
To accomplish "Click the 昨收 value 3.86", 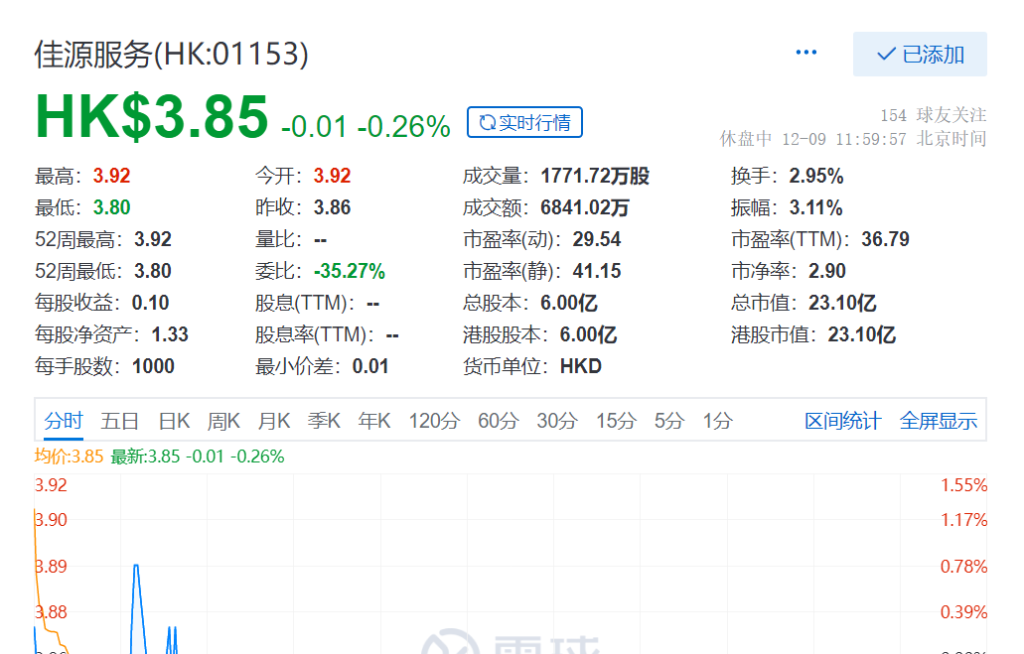I will 332,208.
